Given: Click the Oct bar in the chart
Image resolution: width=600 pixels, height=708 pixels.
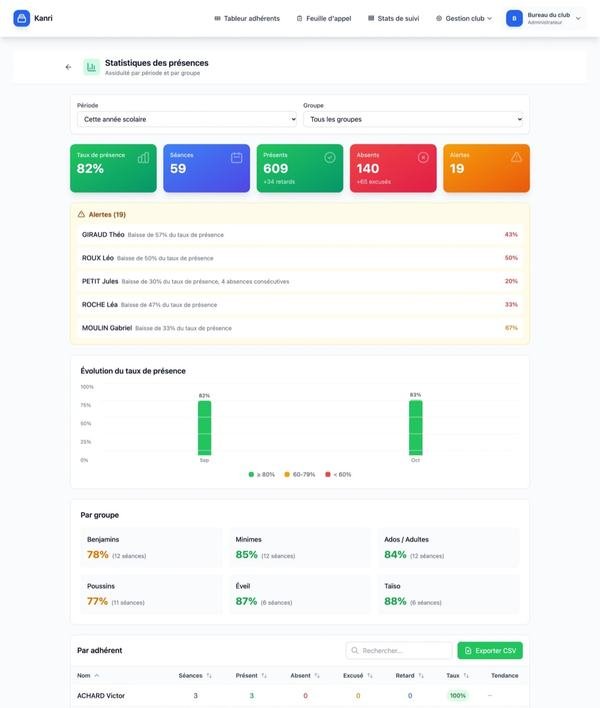Looking at the screenshot, I should tap(415, 427).
